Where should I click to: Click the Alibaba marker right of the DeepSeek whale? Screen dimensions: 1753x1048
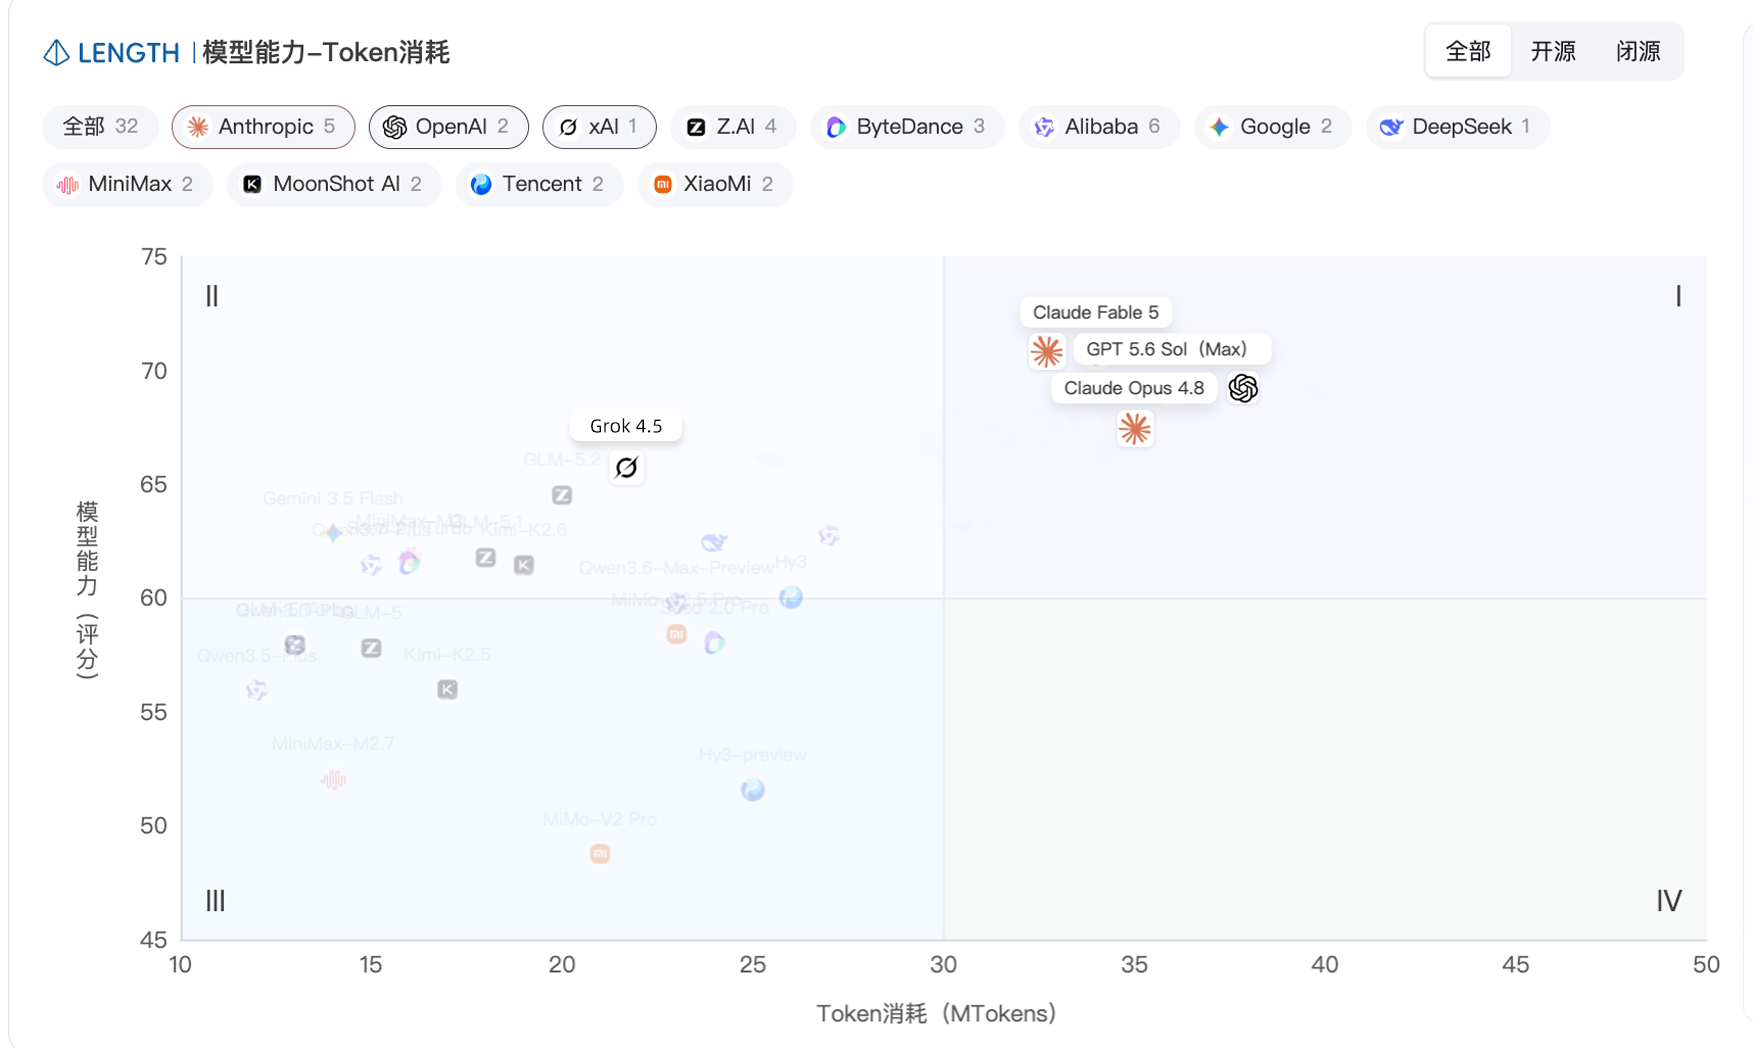pyautogui.click(x=829, y=535)
